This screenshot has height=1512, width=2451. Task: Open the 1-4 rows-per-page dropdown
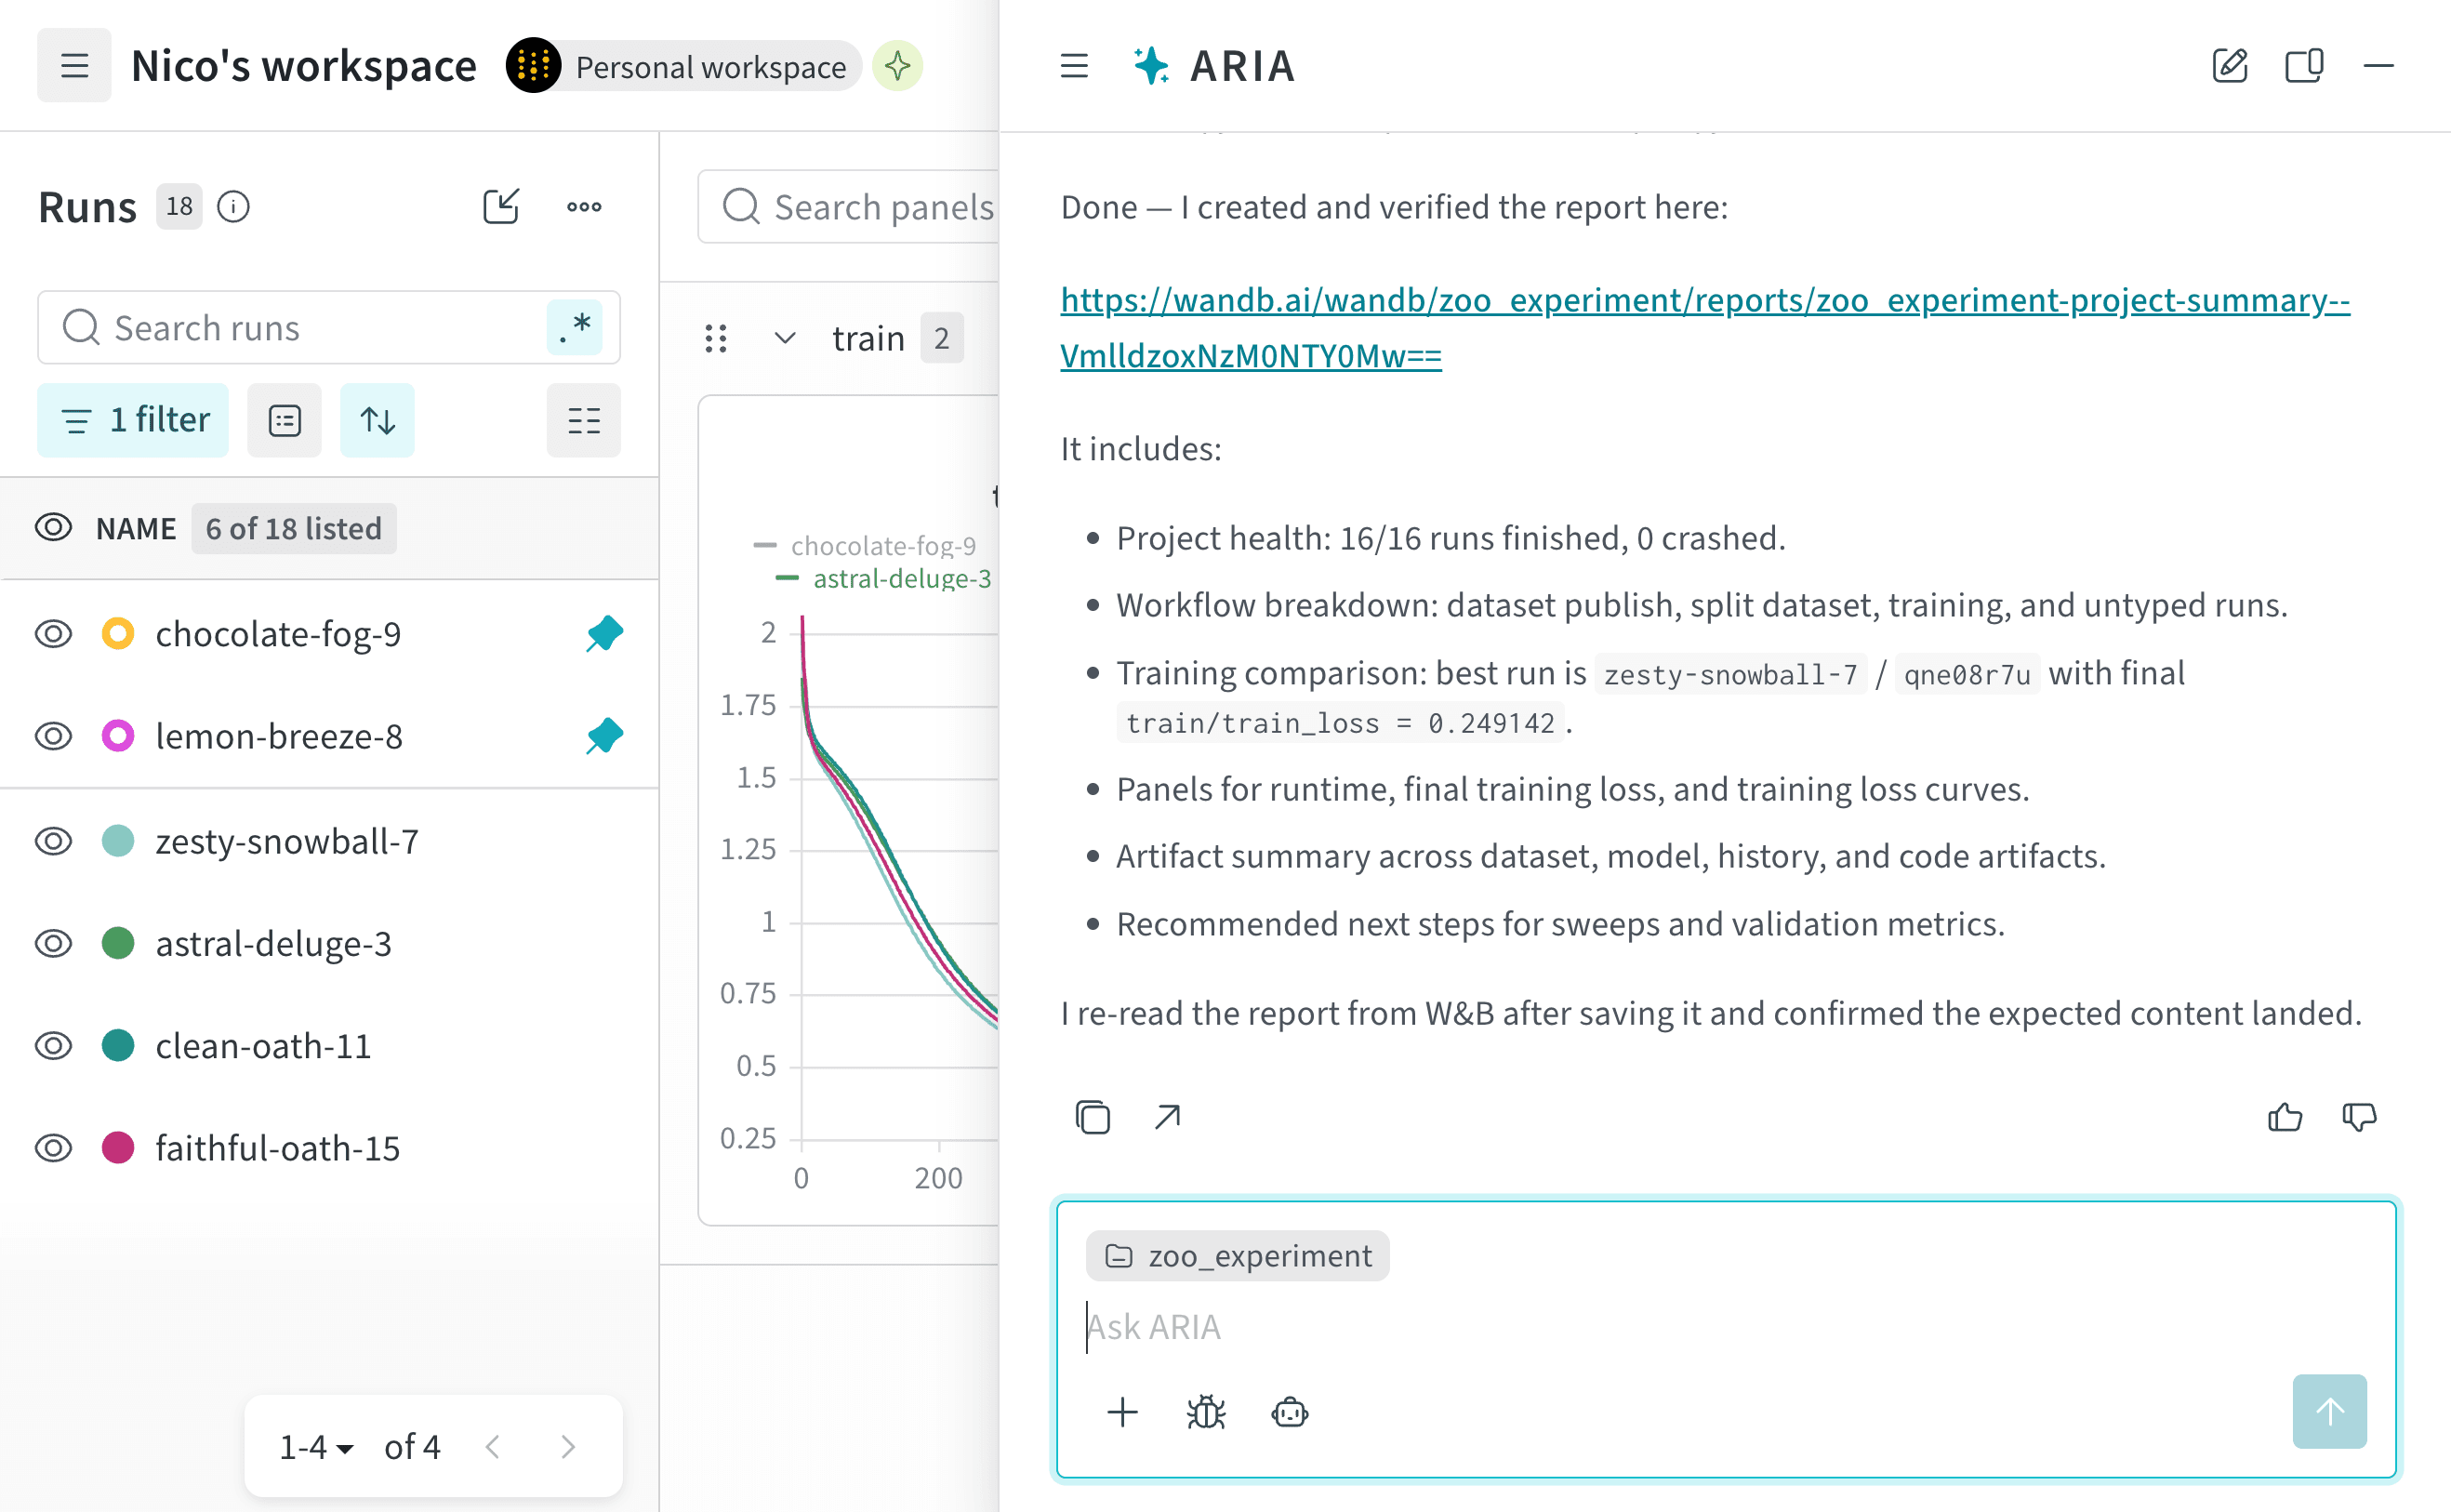(316, 1447)
